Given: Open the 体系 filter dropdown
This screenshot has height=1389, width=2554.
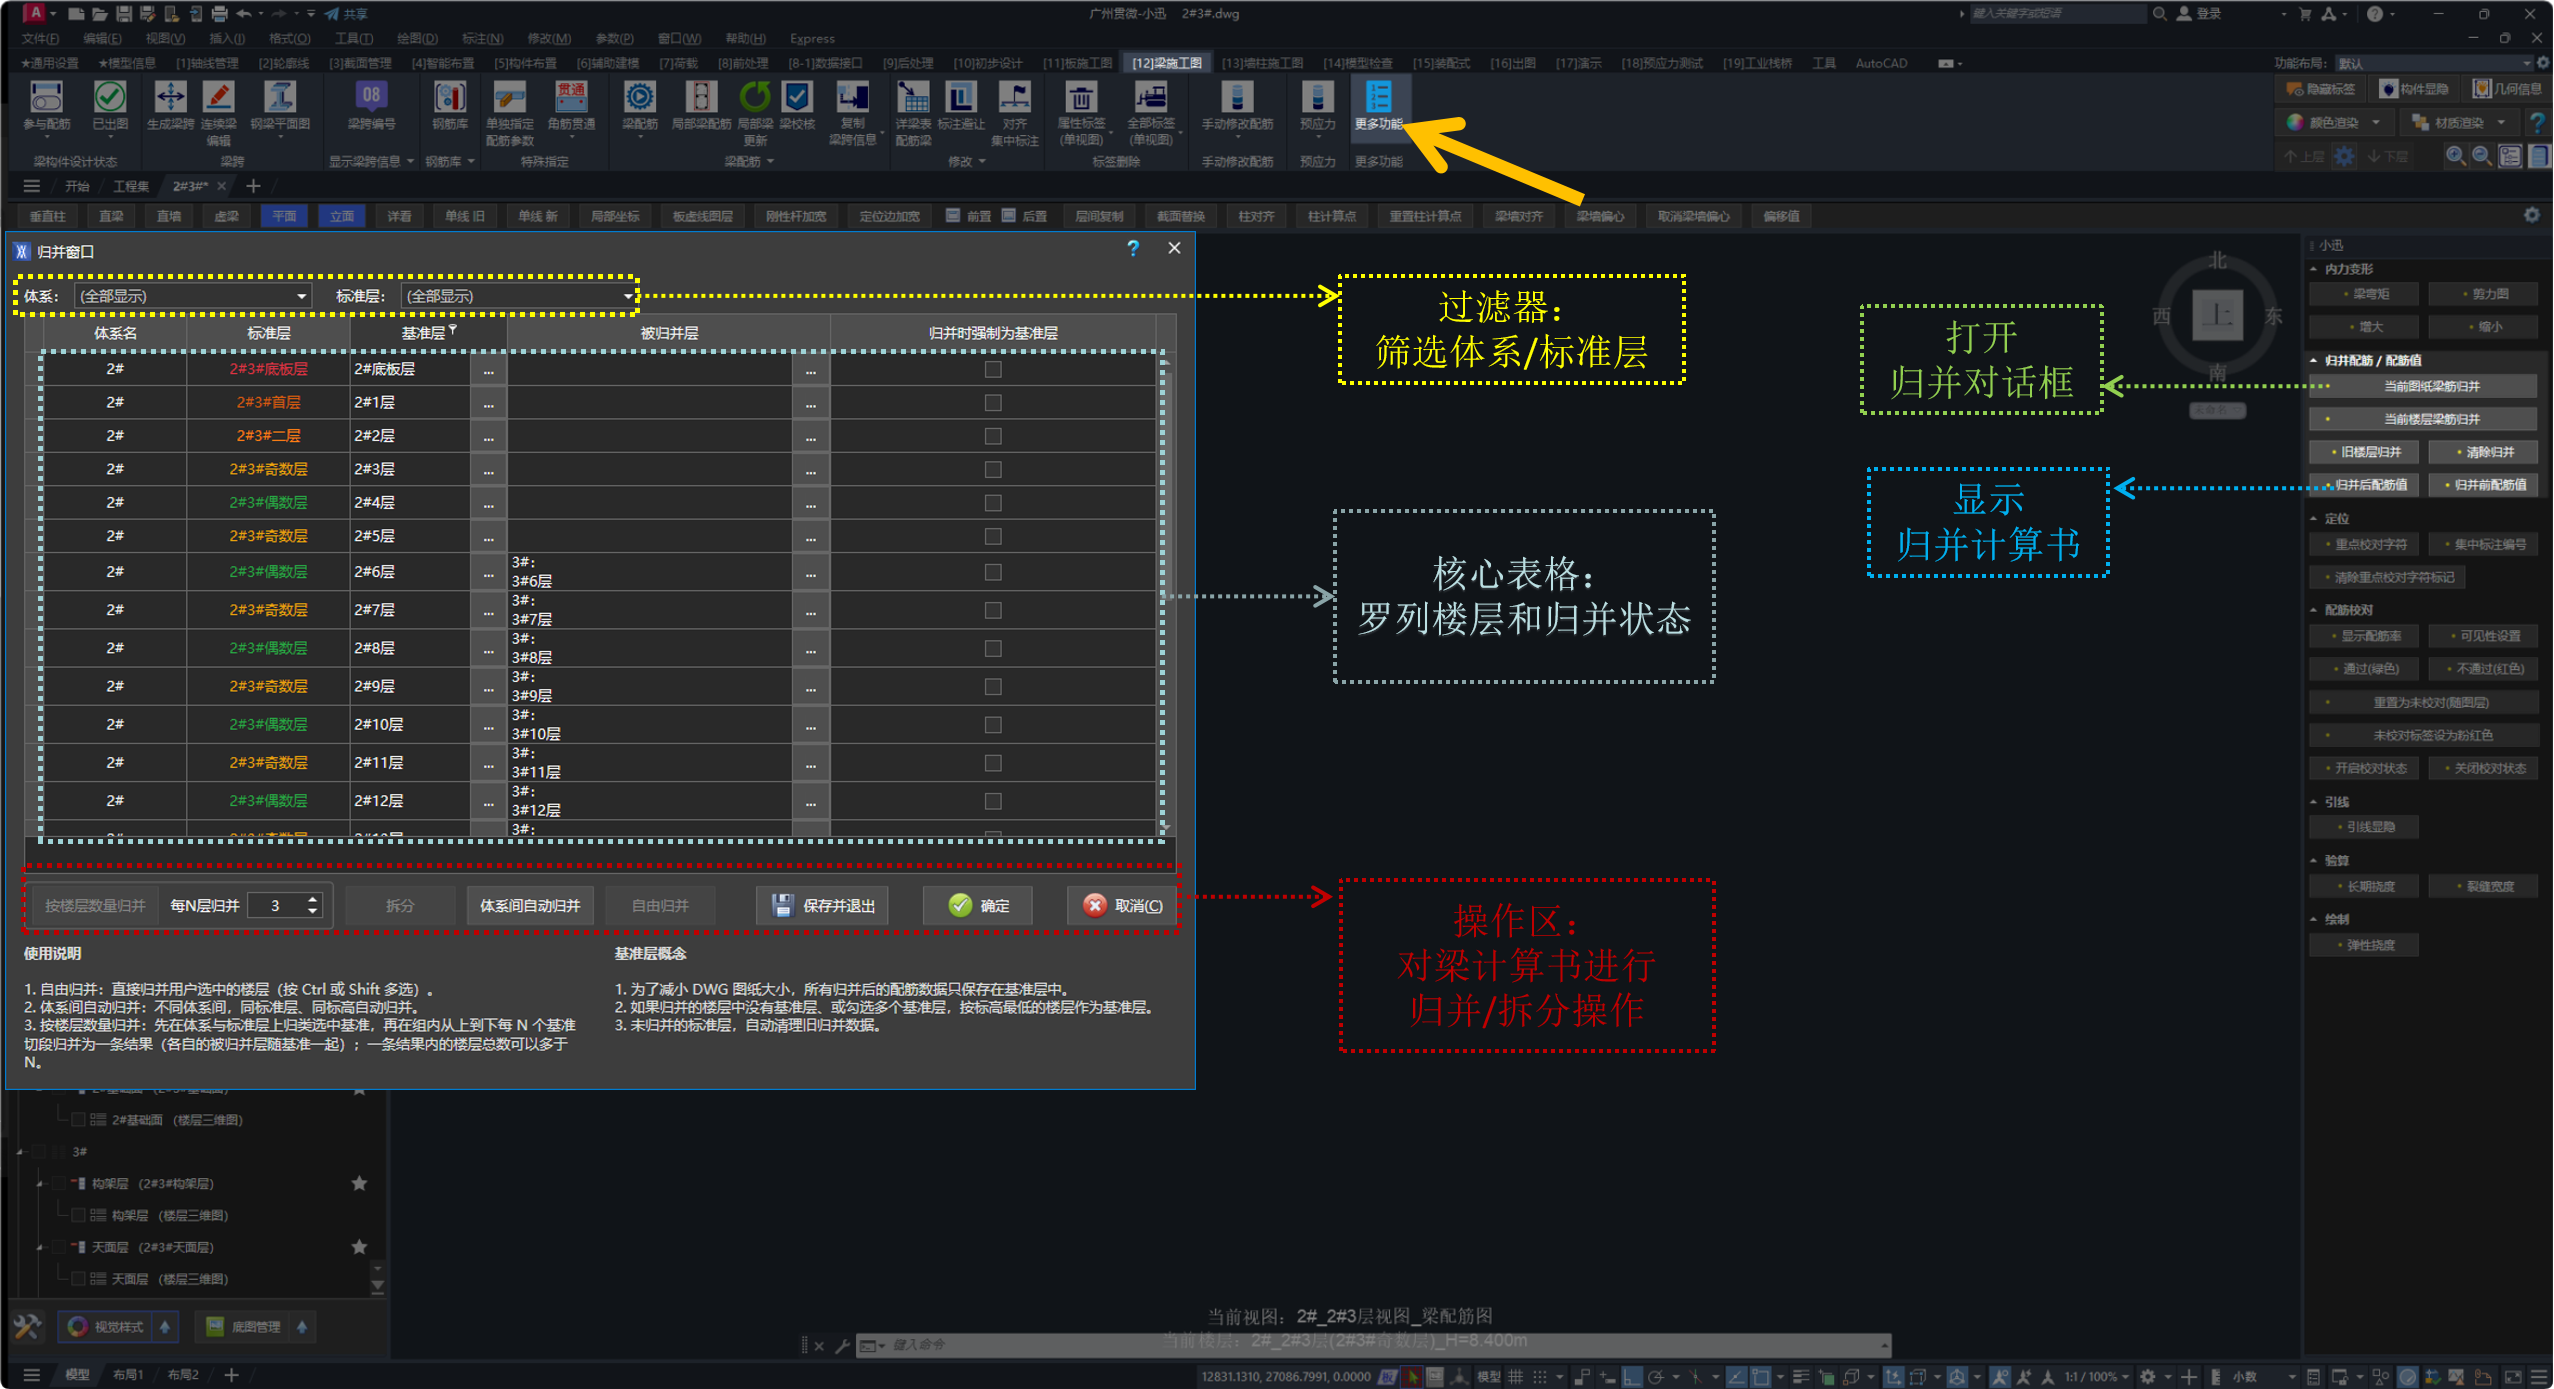Looking at the screenshot, I should [193, 296].
